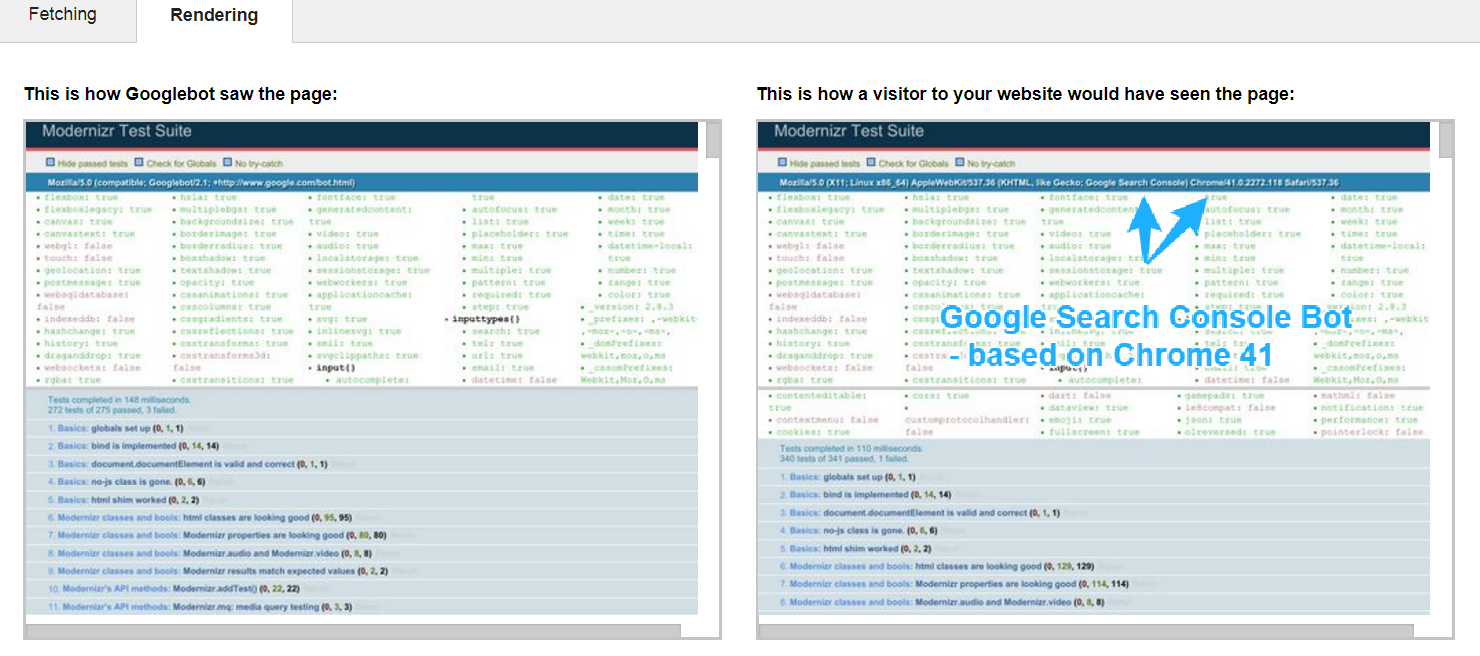
Task: Check 'Hide passed tests' in Googlebot view
Action: 51,163
